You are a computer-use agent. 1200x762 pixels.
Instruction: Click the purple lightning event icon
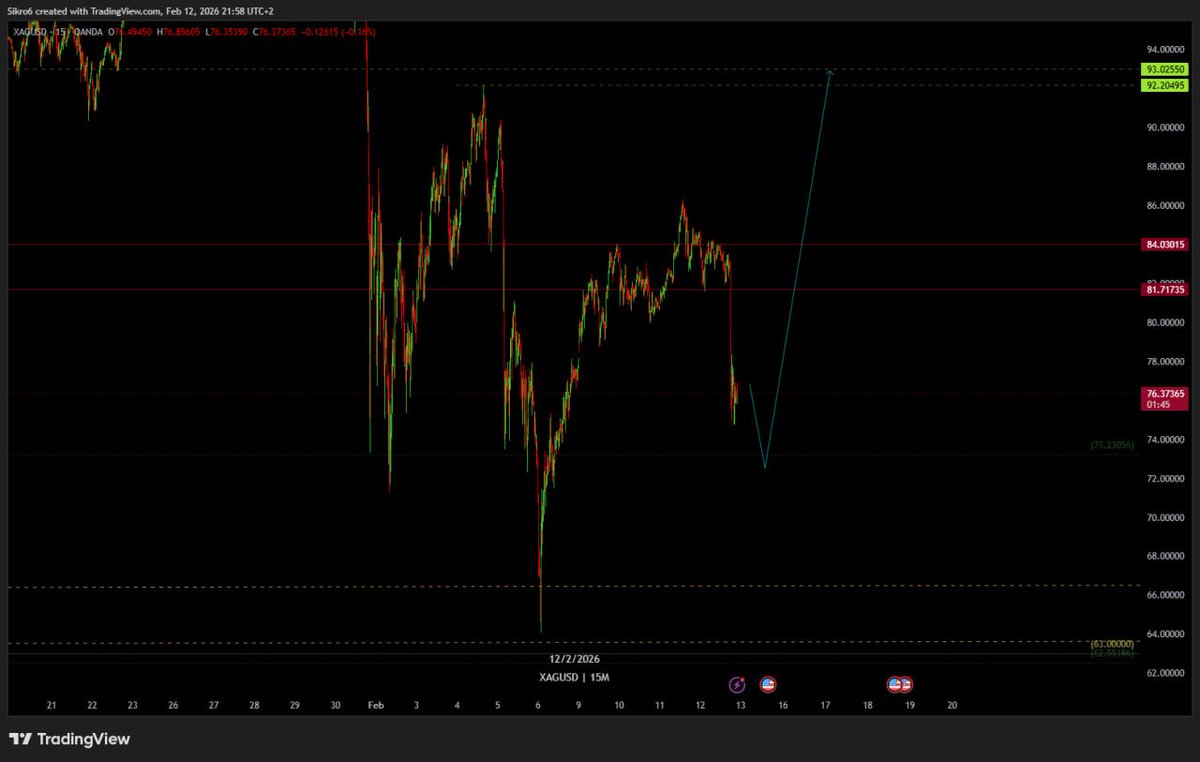point(737,685)
